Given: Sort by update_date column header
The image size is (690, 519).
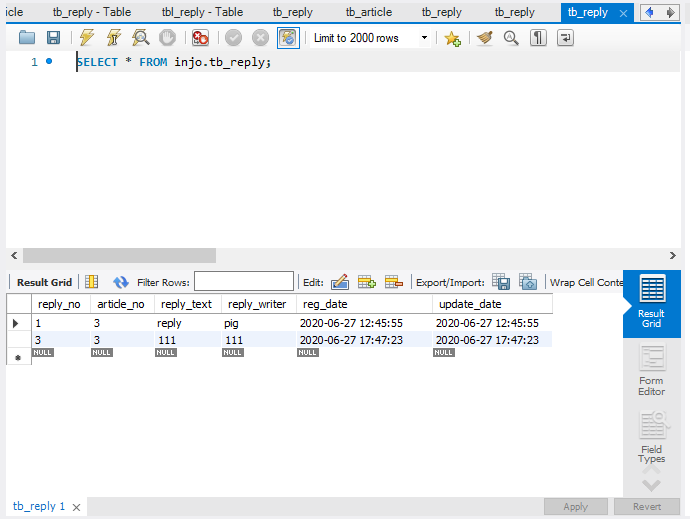Looking at the screenshot, I should point(492,304).
